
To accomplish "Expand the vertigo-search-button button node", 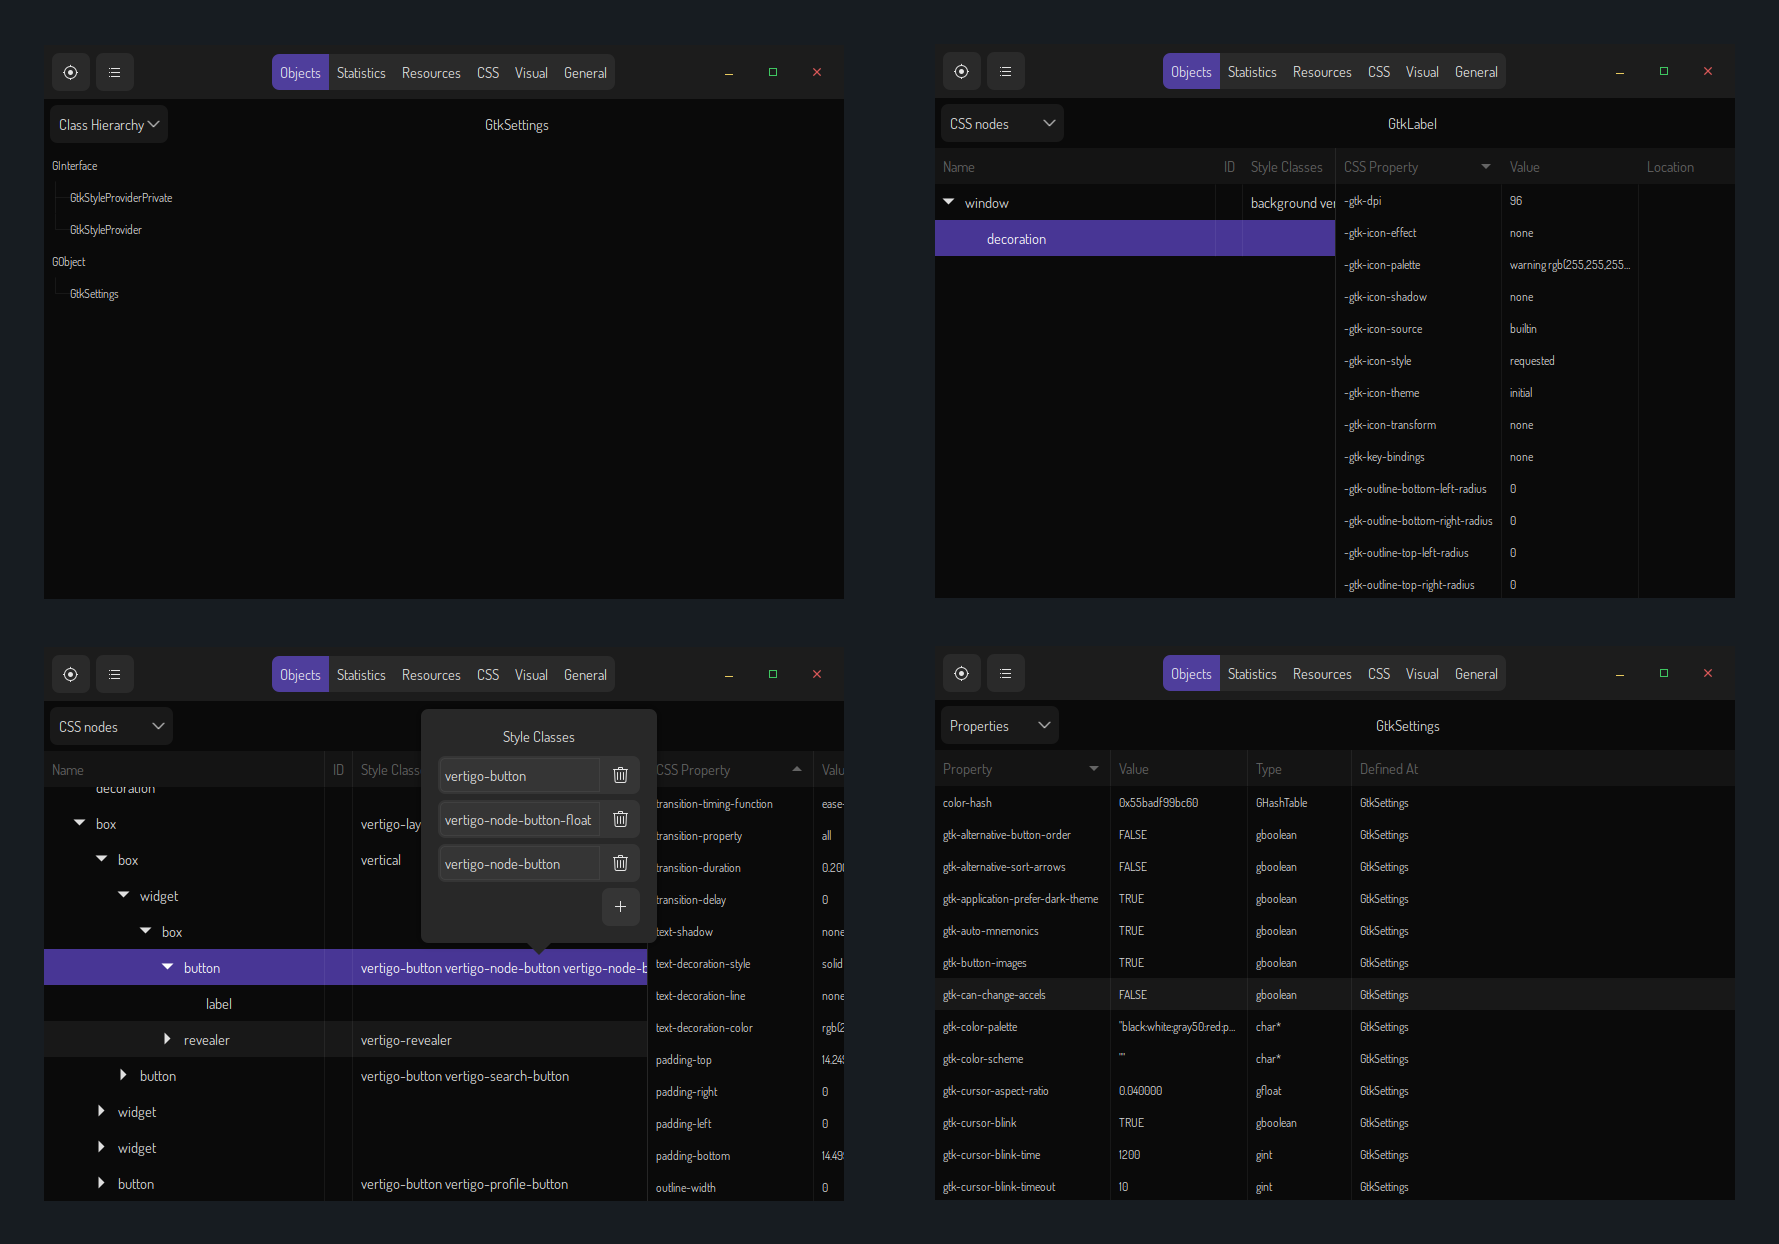I will (123, 1076).
